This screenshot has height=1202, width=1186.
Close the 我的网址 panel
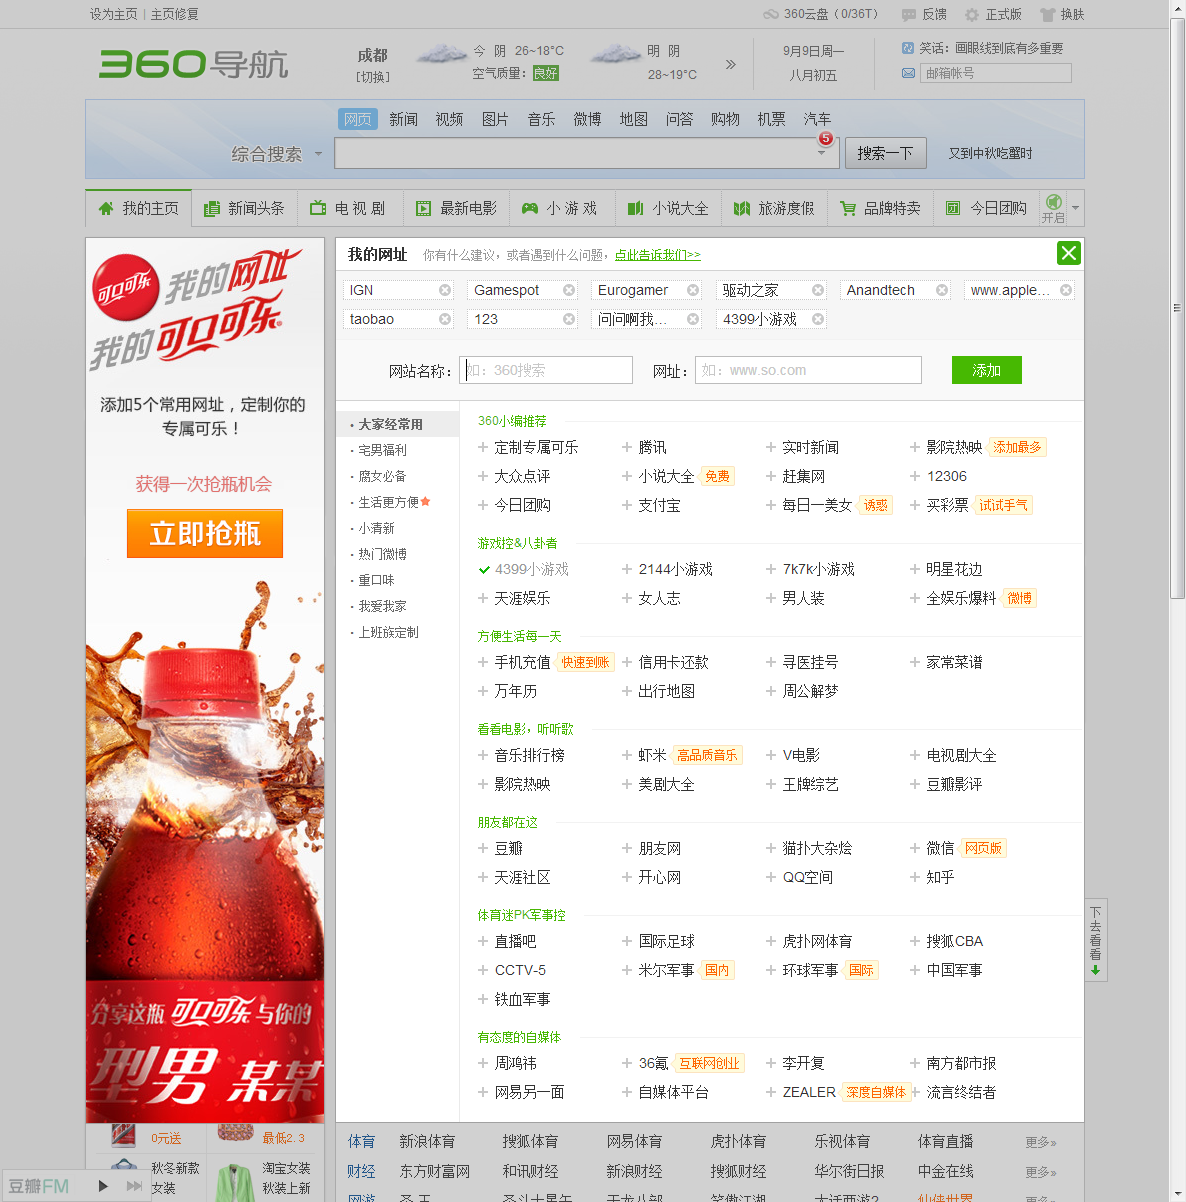pyautogui.click(x=1069, y=253)
